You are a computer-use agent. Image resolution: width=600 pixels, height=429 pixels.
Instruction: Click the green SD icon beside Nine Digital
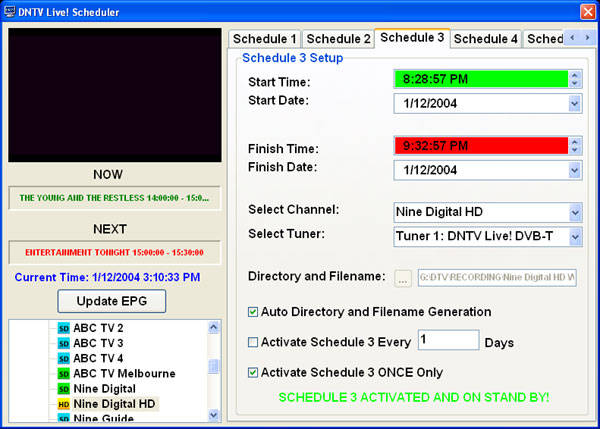click(64, 389)
